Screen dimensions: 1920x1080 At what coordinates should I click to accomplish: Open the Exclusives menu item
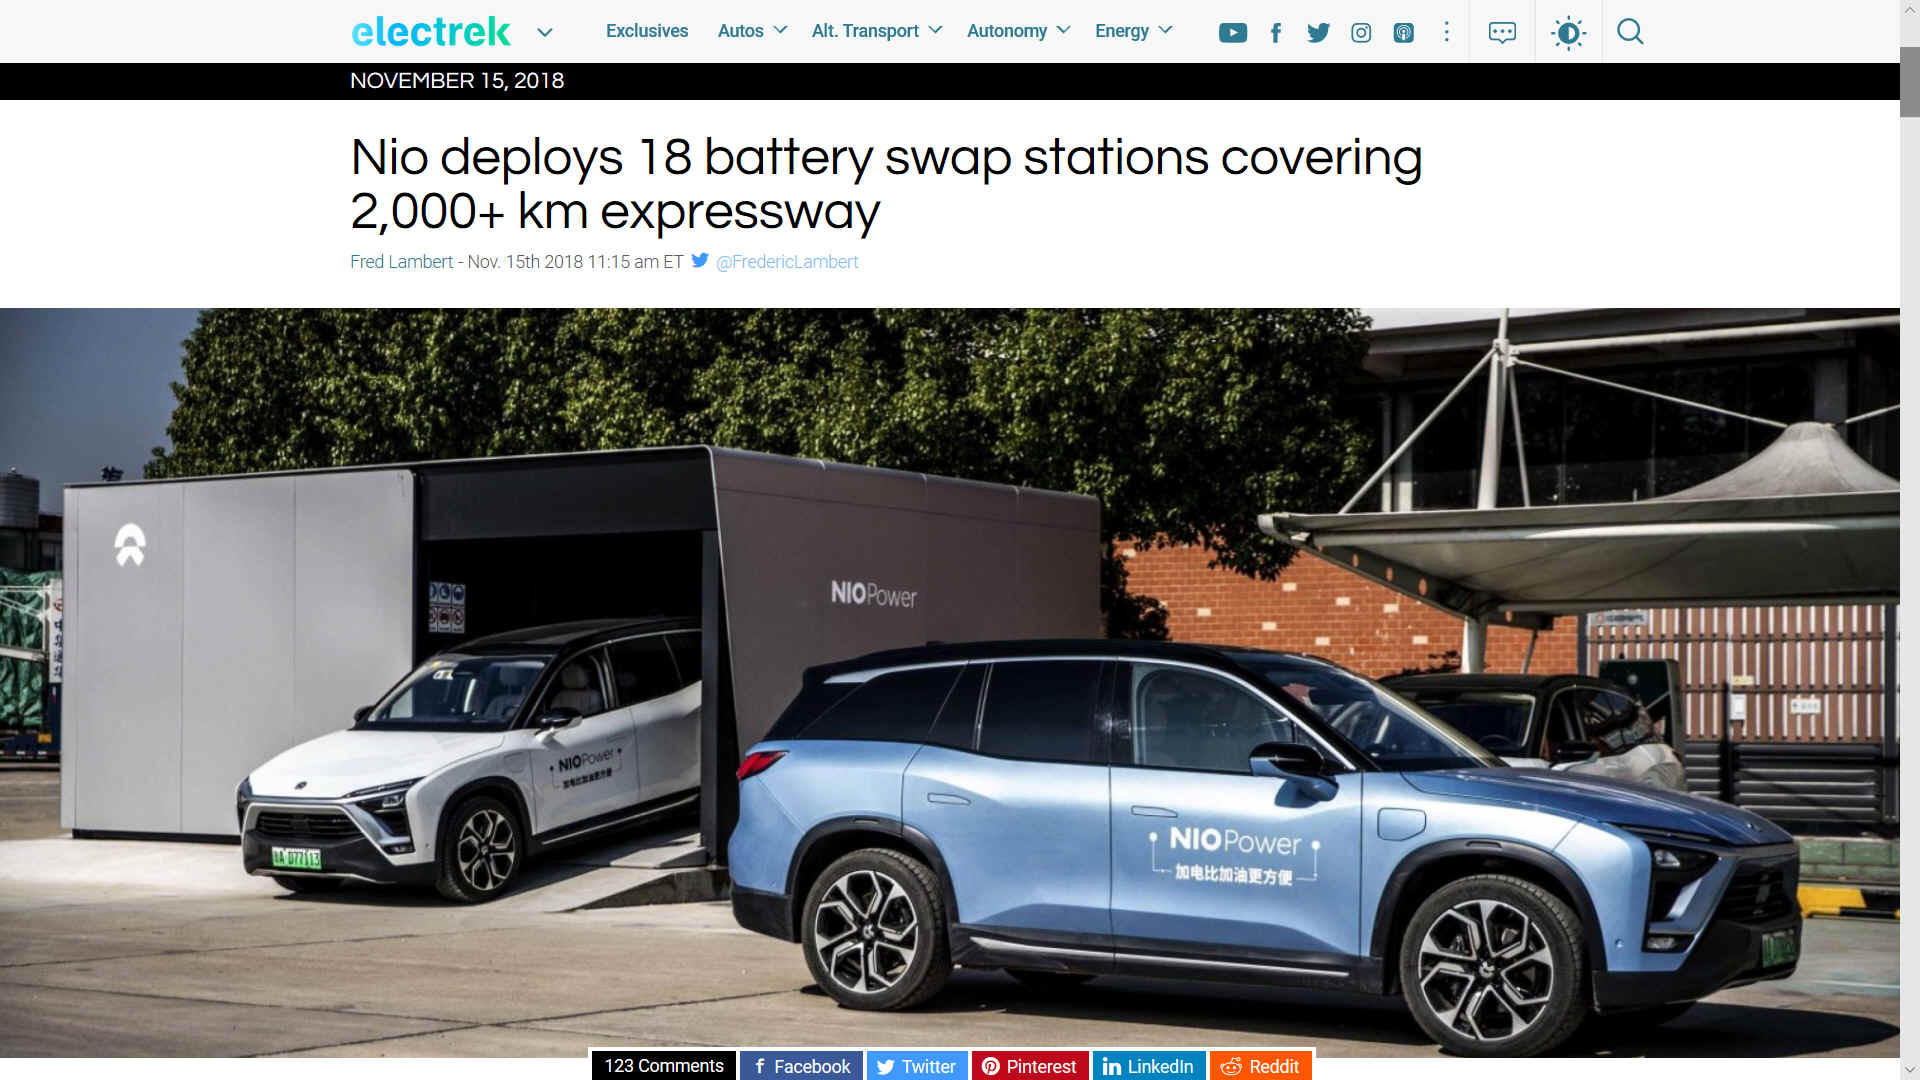coord(647,31)
